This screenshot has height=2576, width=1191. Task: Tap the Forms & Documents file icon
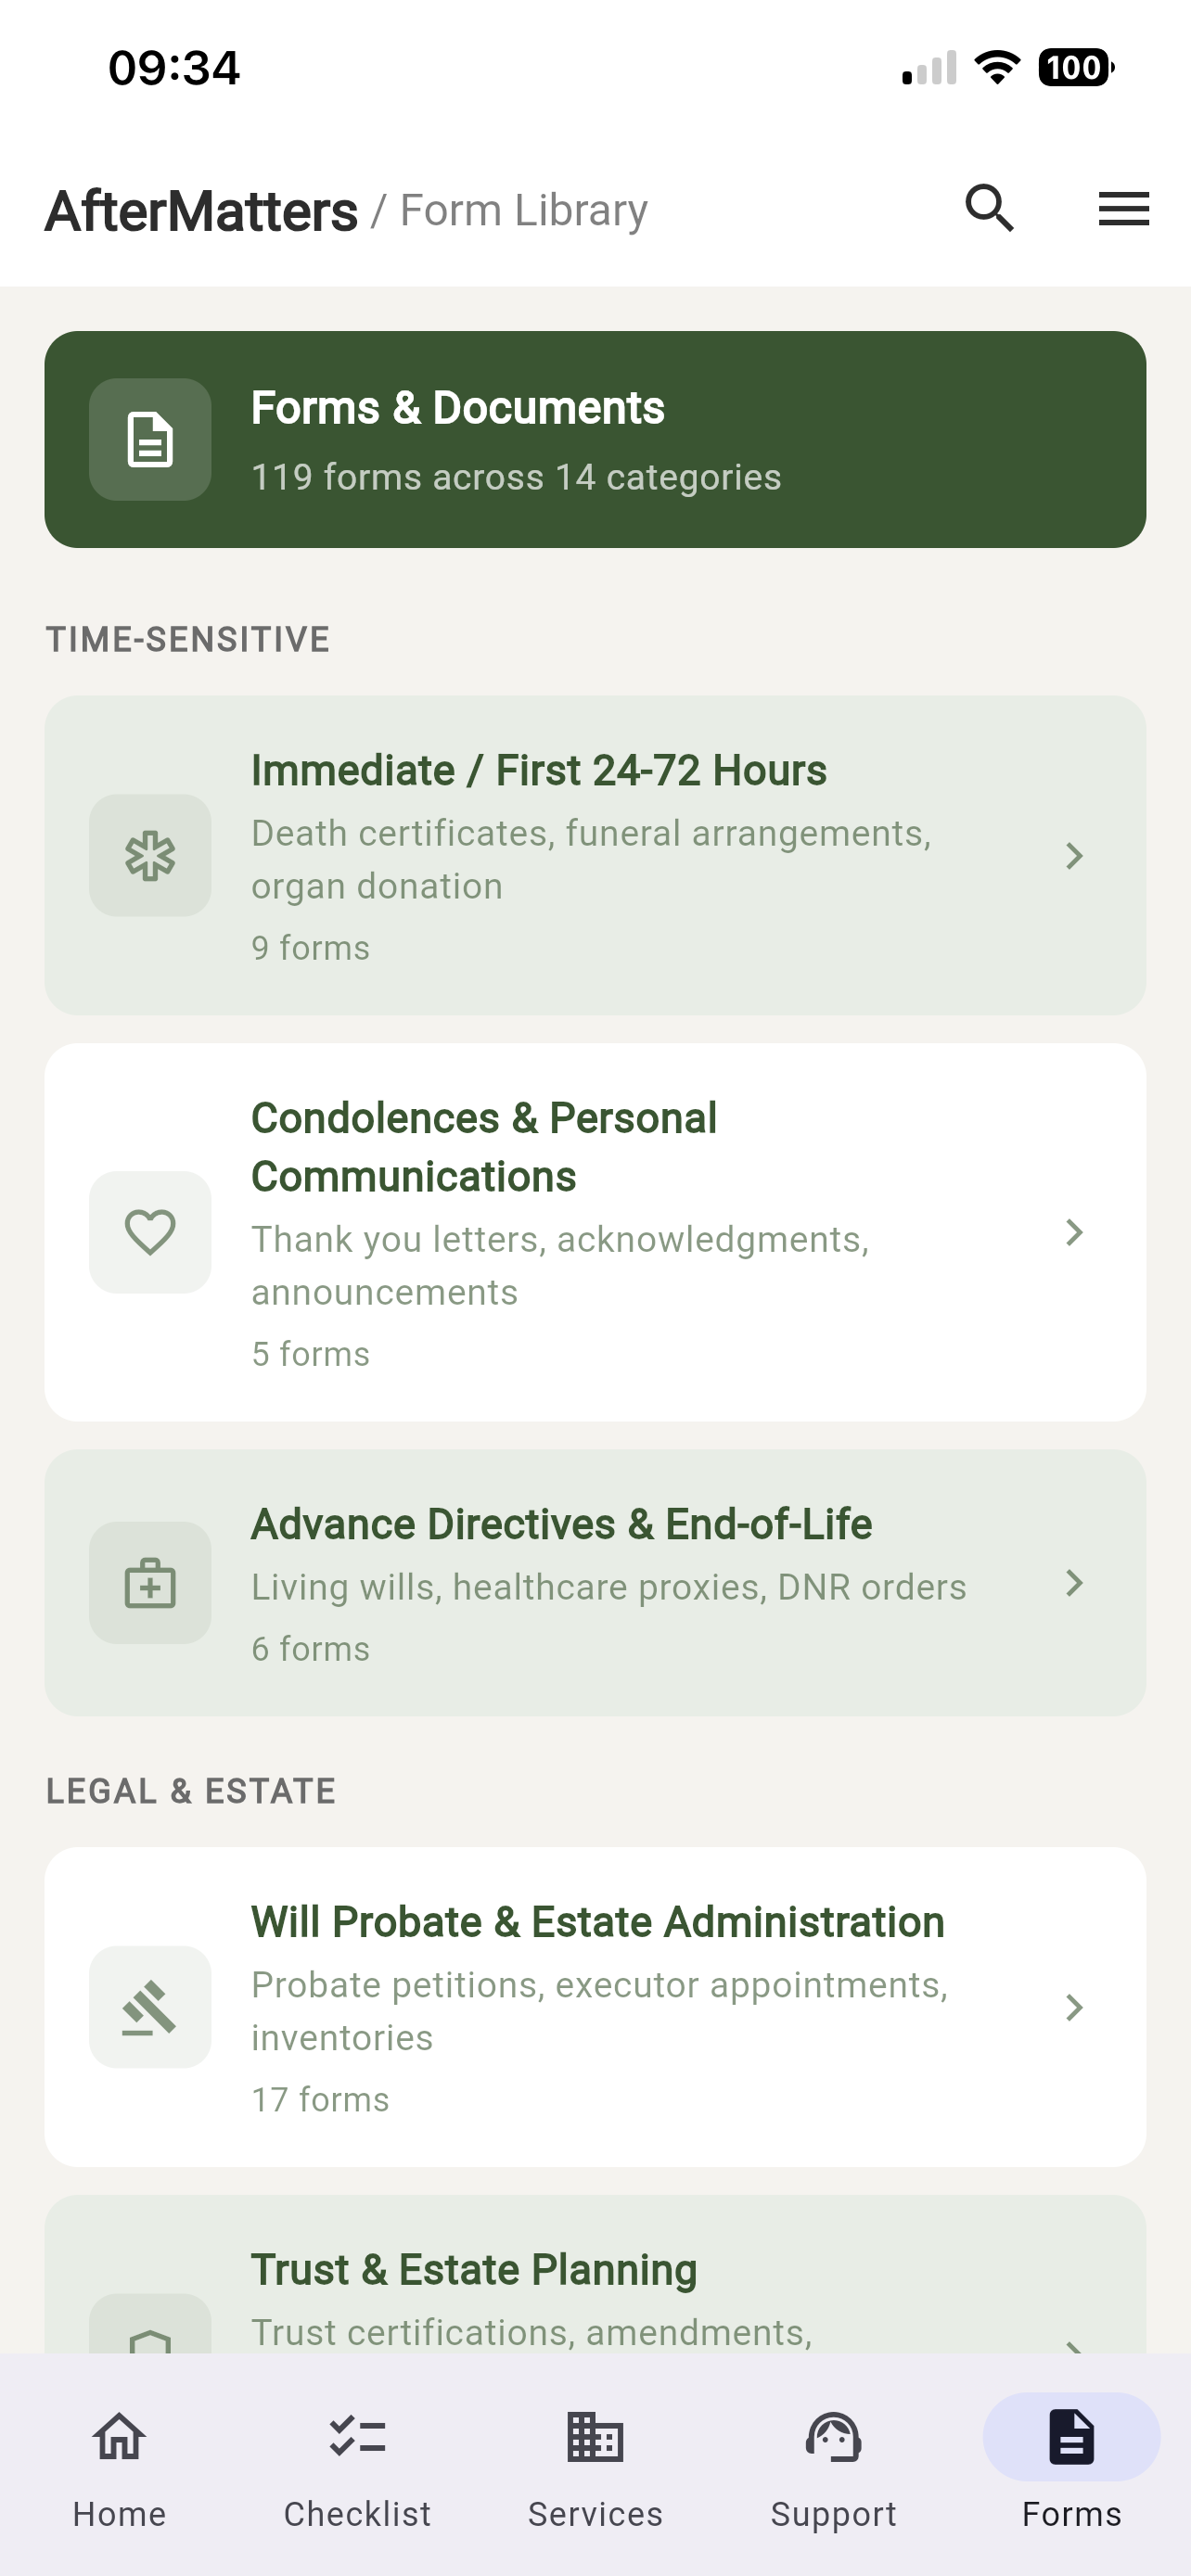pos(150,440)
